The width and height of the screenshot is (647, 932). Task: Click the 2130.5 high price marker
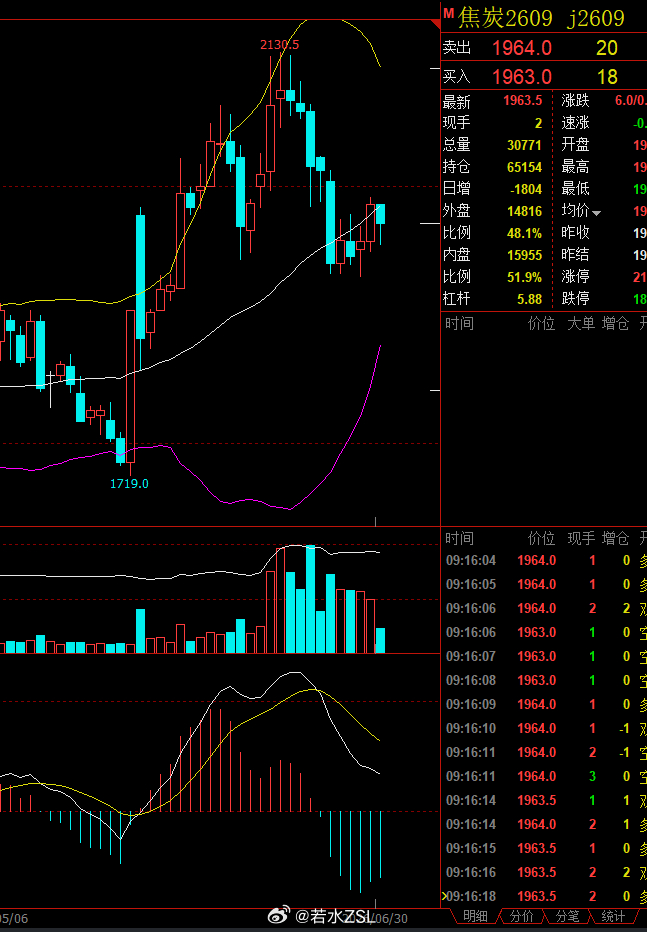click(x=280, y=45)
